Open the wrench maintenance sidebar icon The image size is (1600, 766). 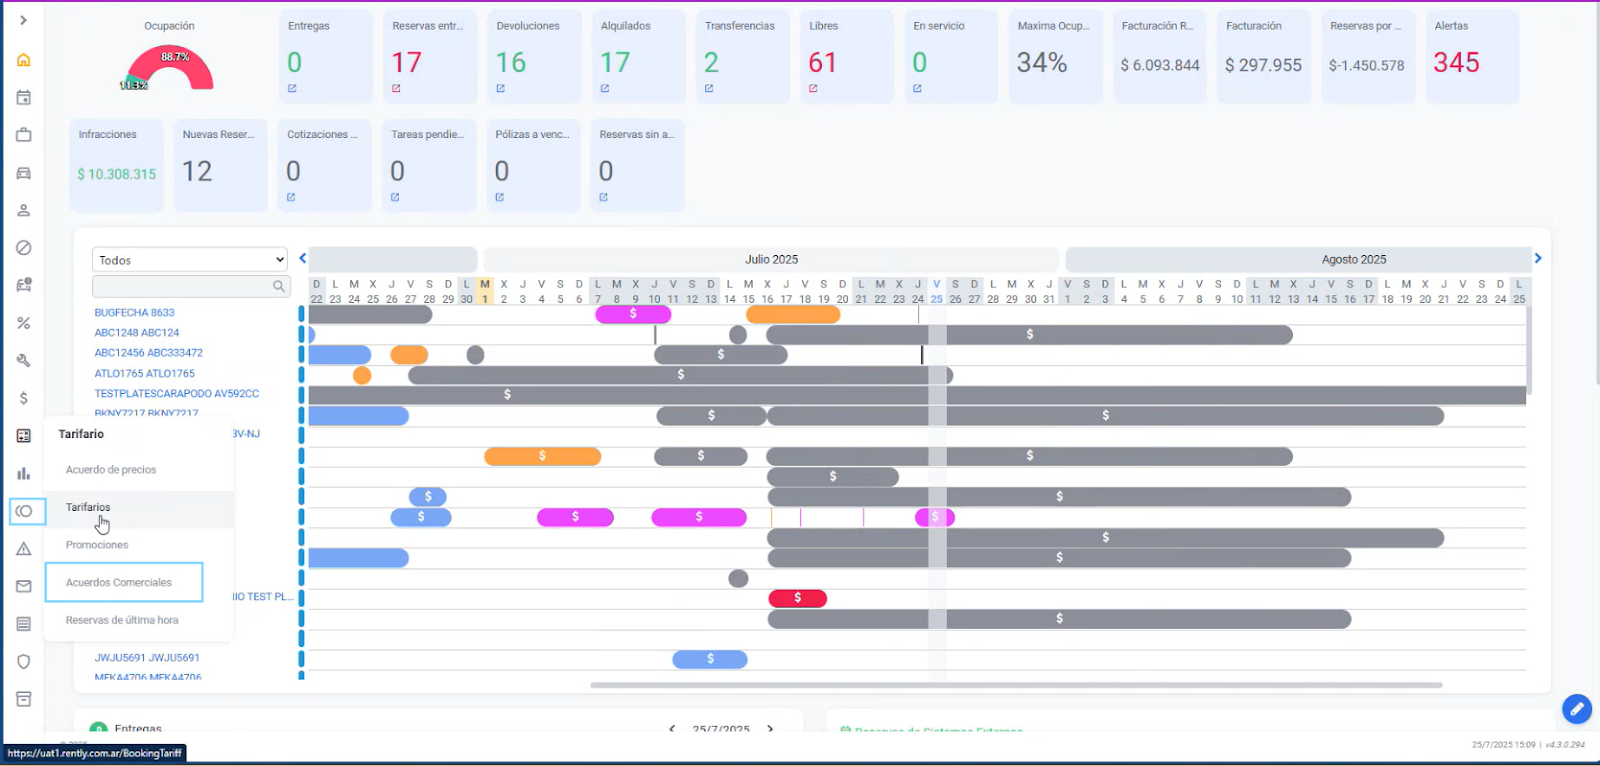(24, 360)
